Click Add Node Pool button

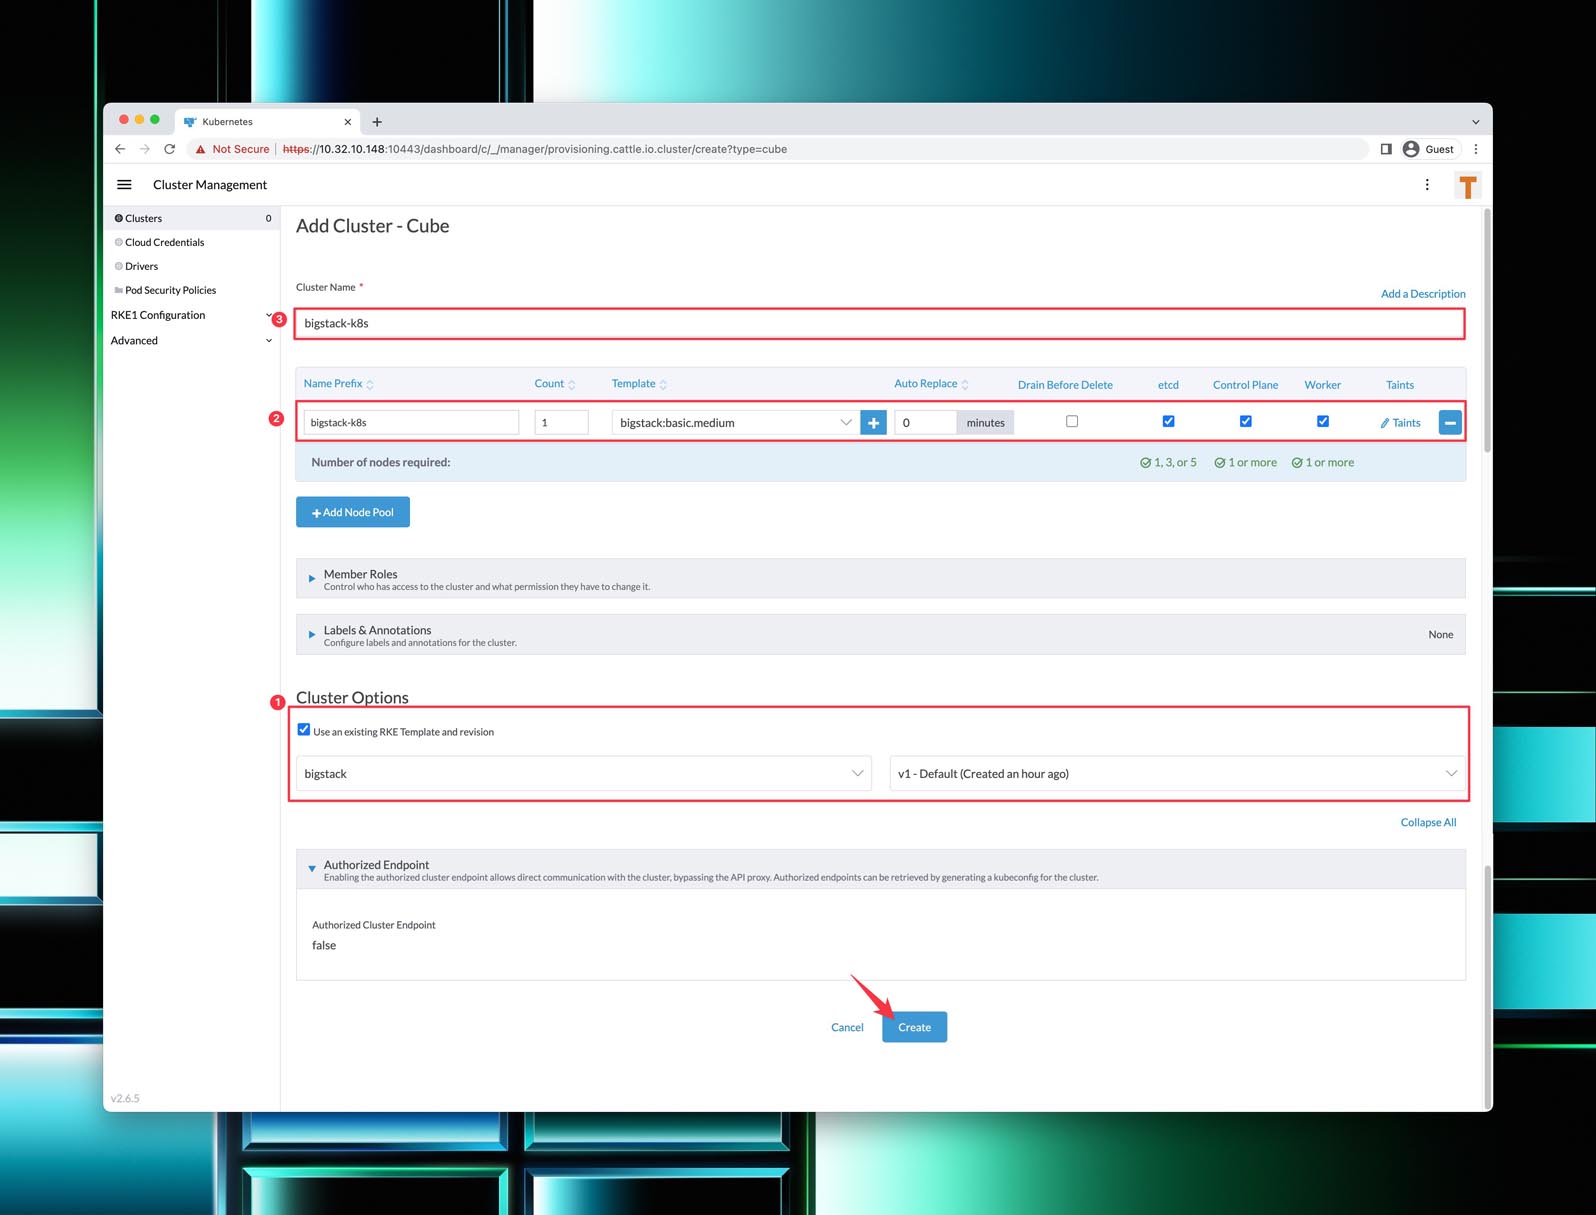pos(353,512)
